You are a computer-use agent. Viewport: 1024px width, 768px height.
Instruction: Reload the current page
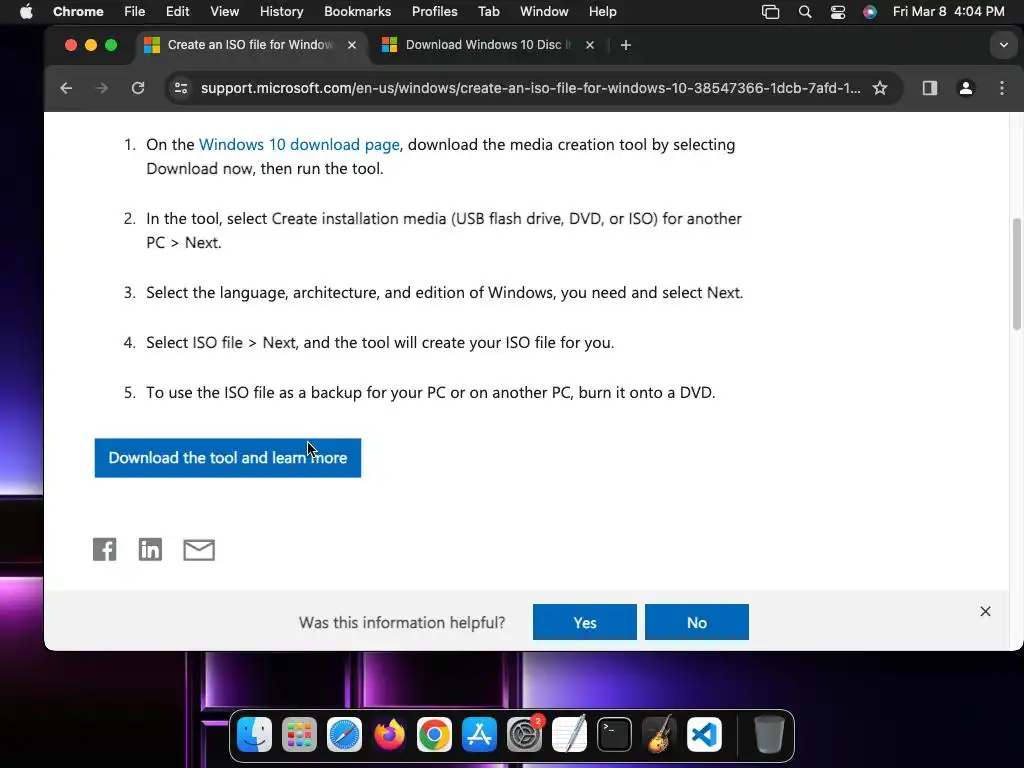(138, 88)
